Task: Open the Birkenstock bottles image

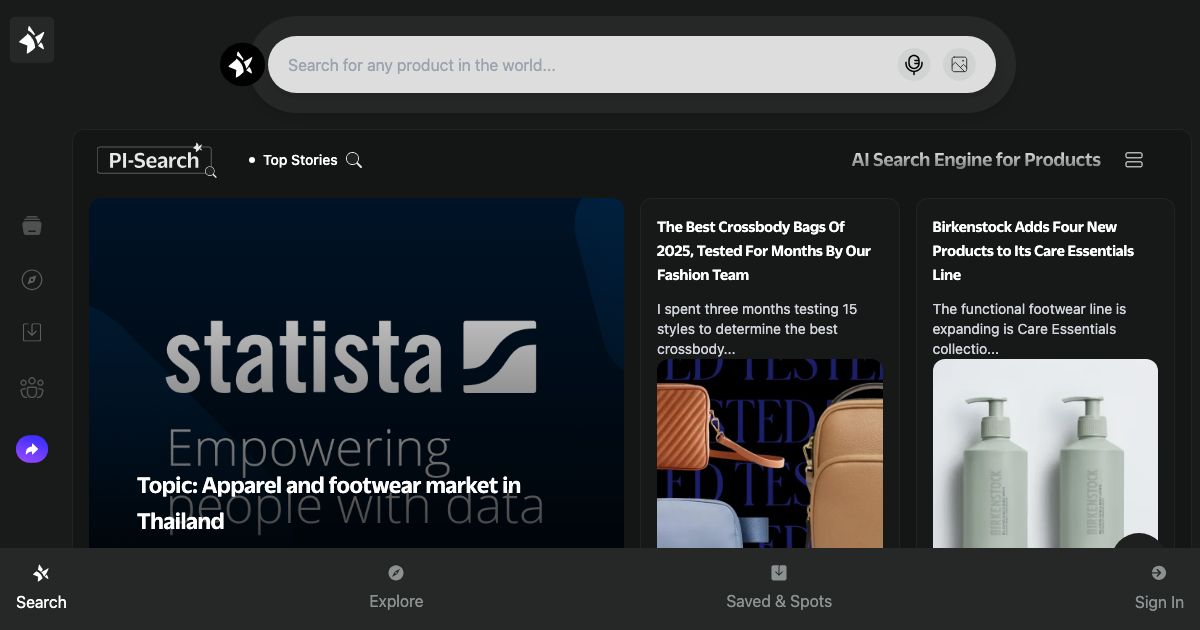Action: [x=1045, y=454]
